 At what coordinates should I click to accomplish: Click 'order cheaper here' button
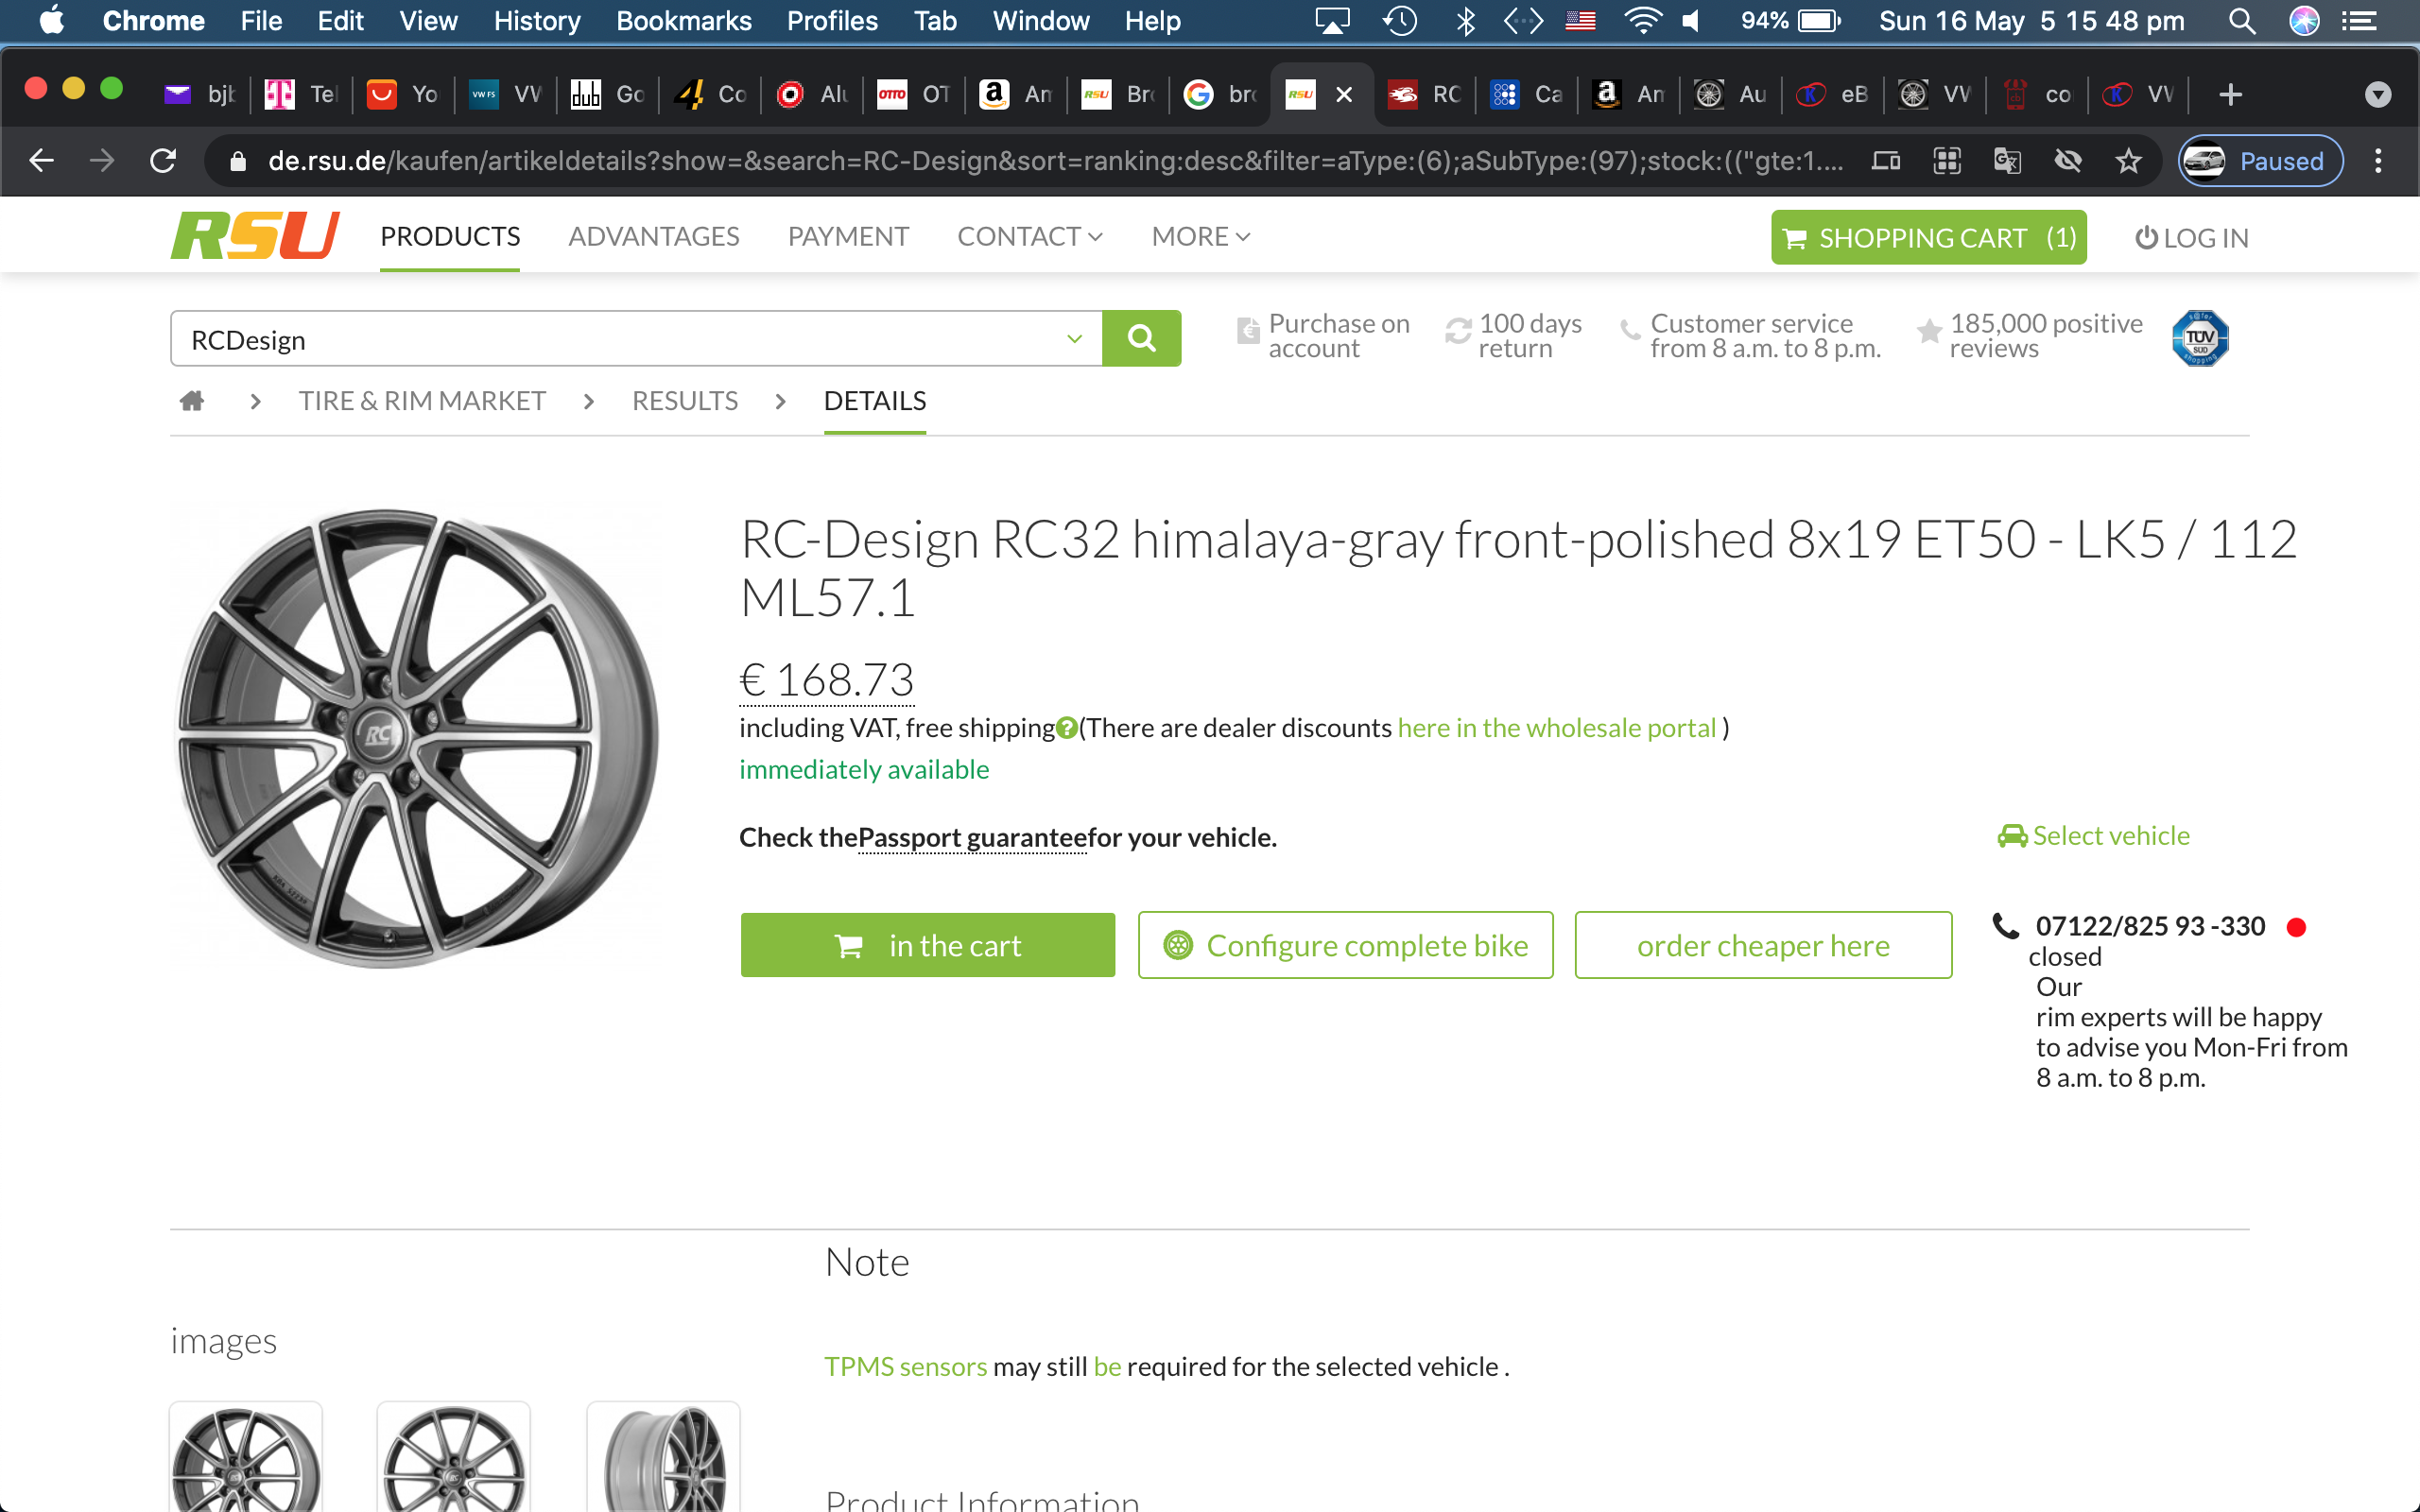[1763, 945]
